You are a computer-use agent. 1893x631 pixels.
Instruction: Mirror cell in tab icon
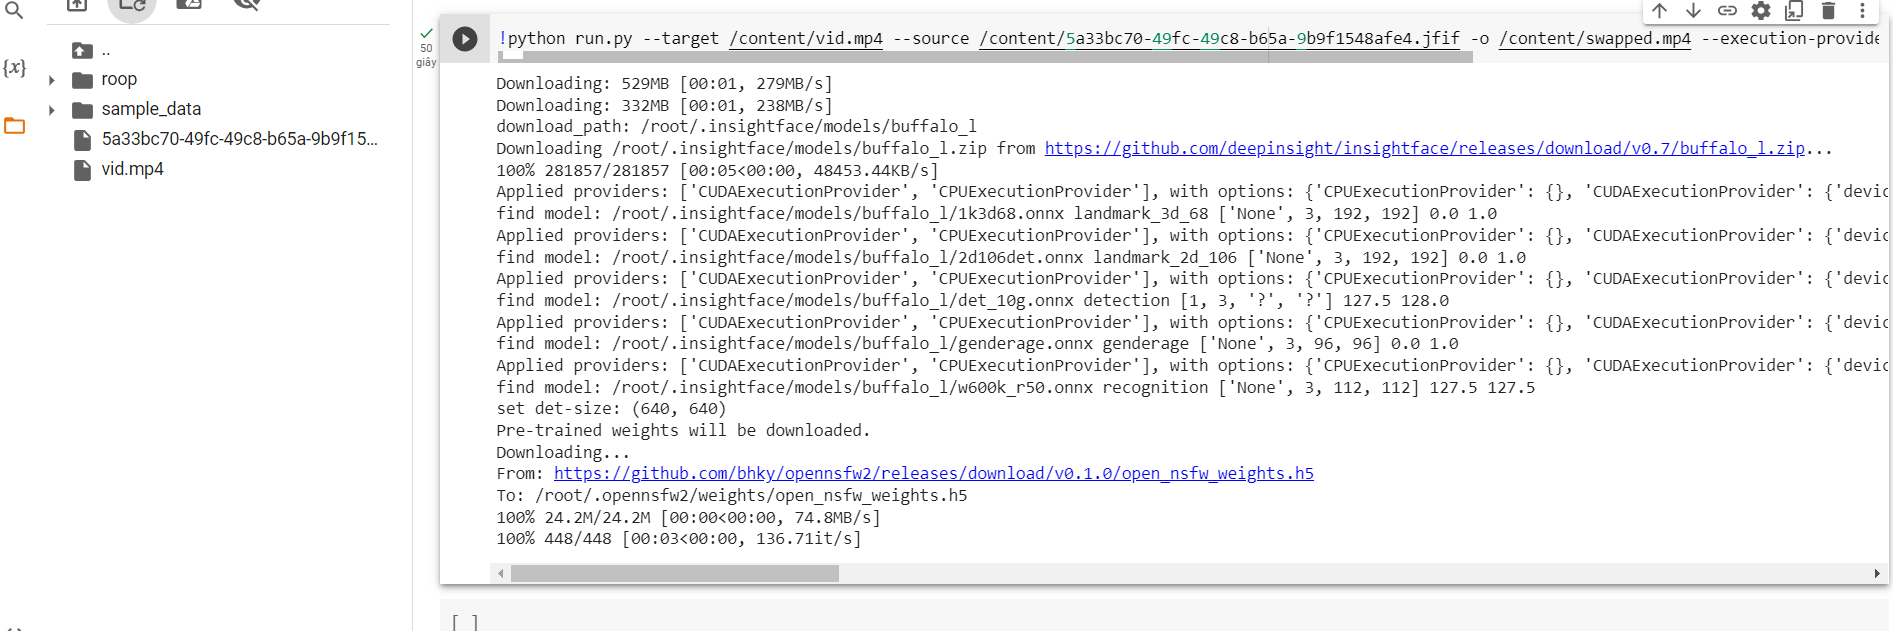[x=1794, y=11]
